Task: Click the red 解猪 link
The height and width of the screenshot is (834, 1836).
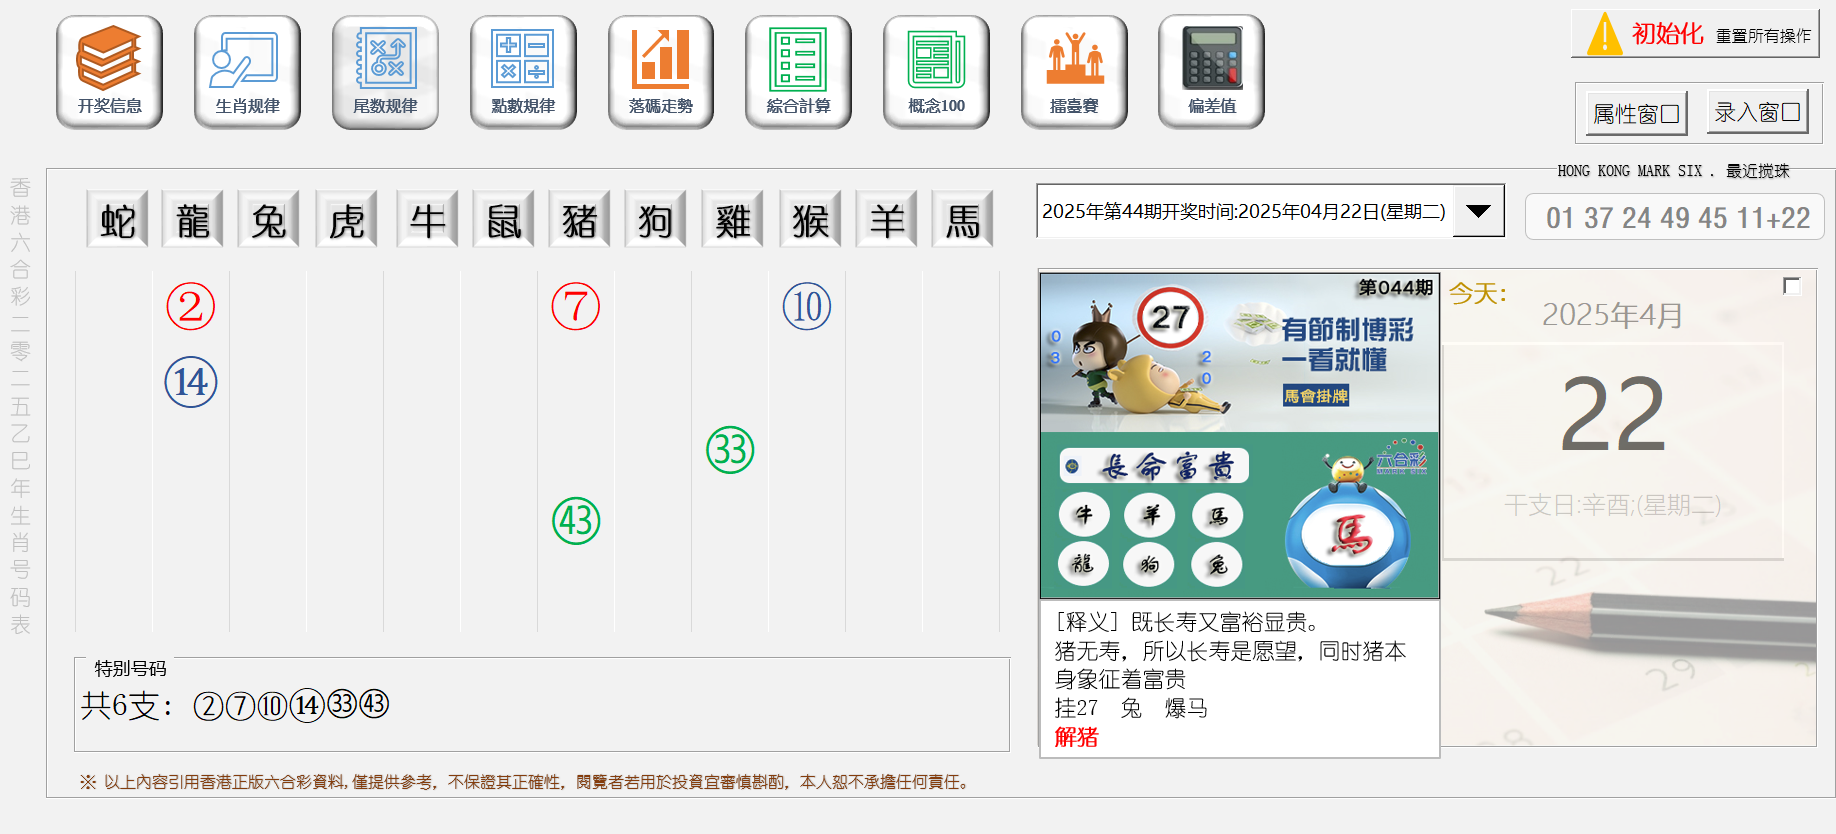Action: [x=1076, y=738]
